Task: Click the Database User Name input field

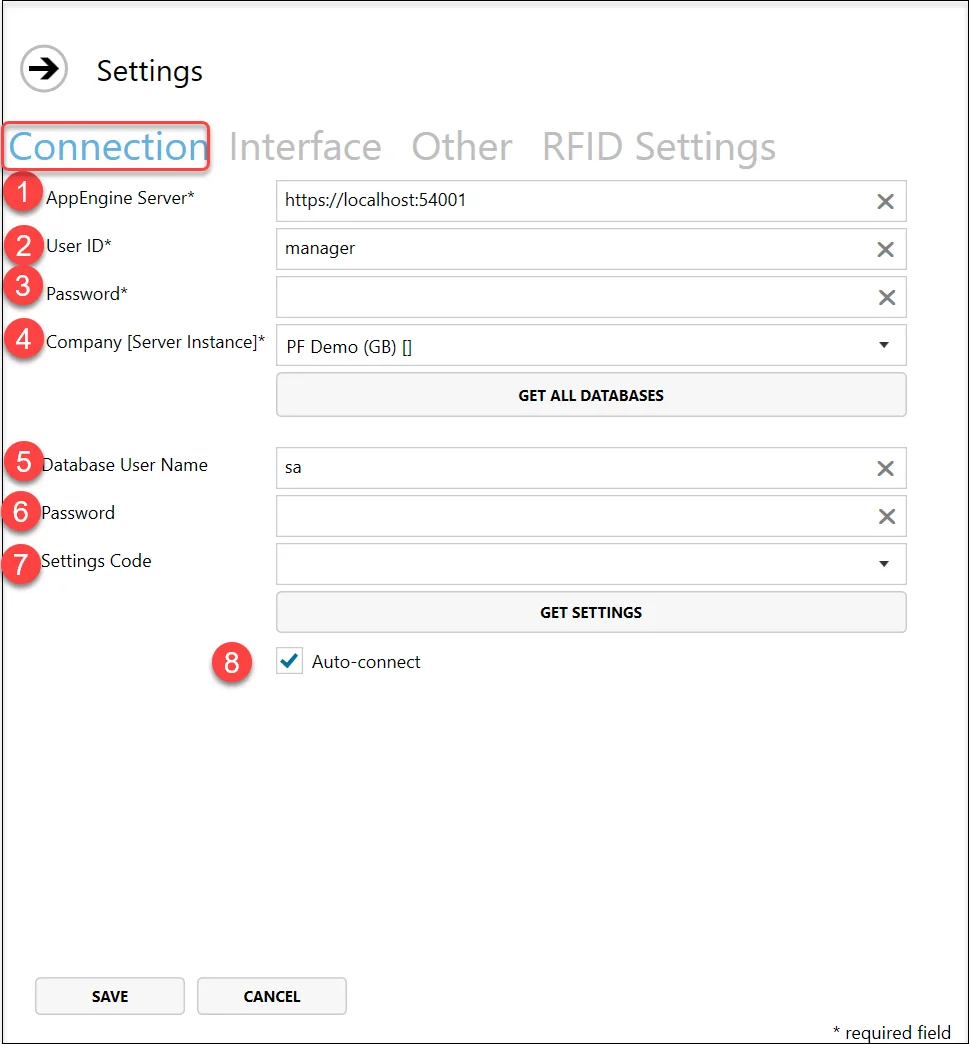Action: pyautogui.click(x=570, y=468)
